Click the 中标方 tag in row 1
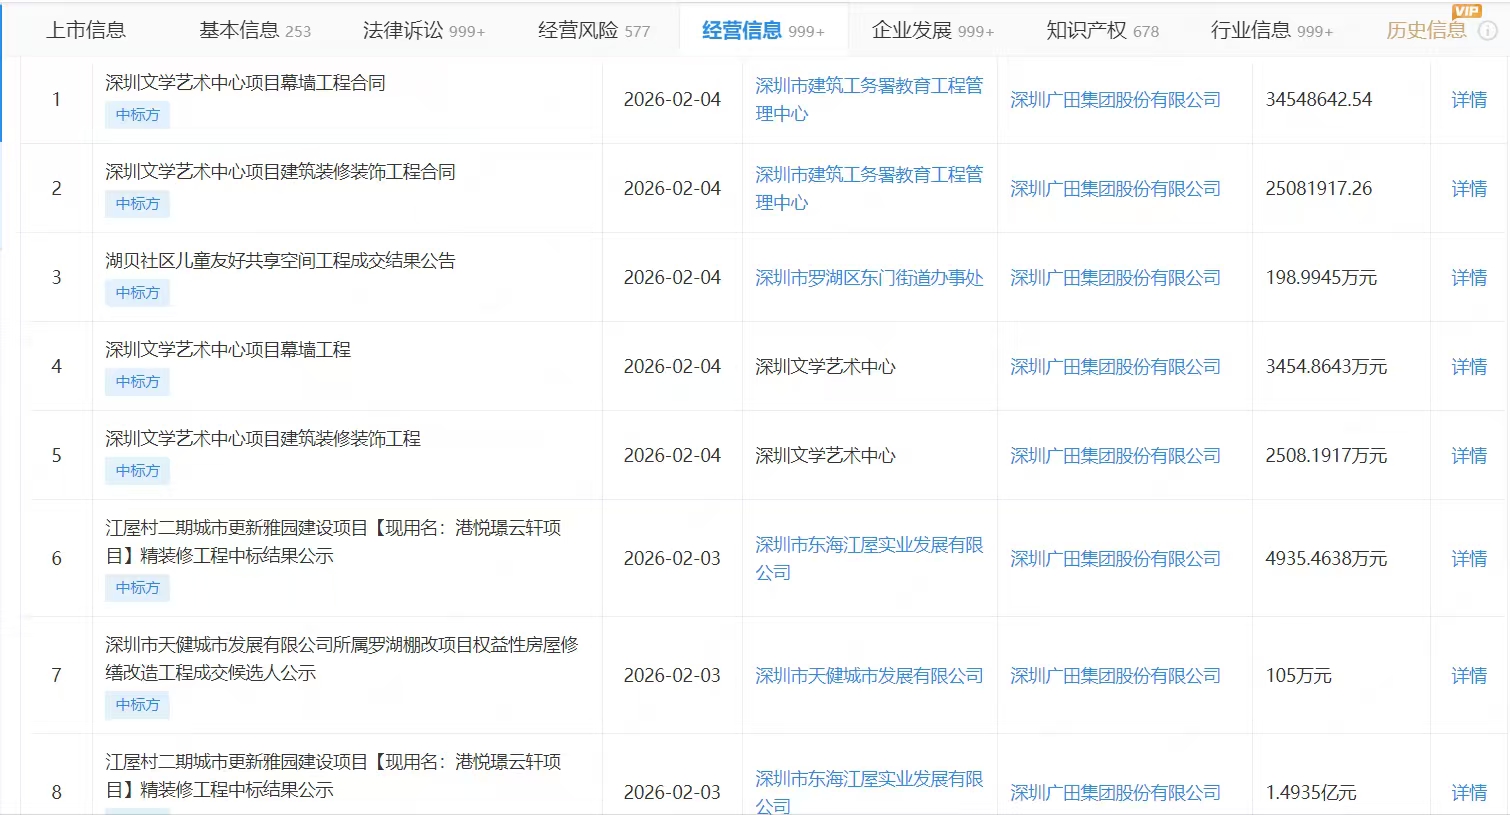This screenshot has width=1510, height=815. coord(137,115)
